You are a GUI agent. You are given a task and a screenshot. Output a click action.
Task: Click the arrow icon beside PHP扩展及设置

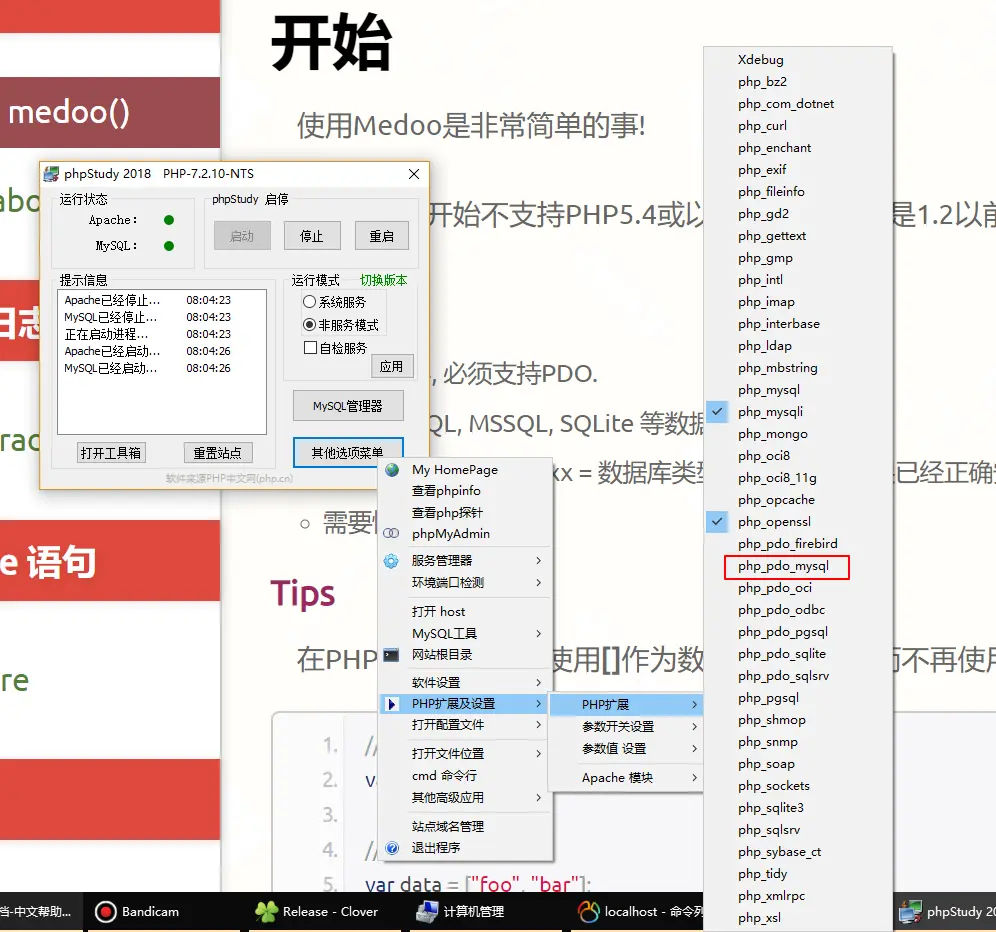[x=391, y=704]
